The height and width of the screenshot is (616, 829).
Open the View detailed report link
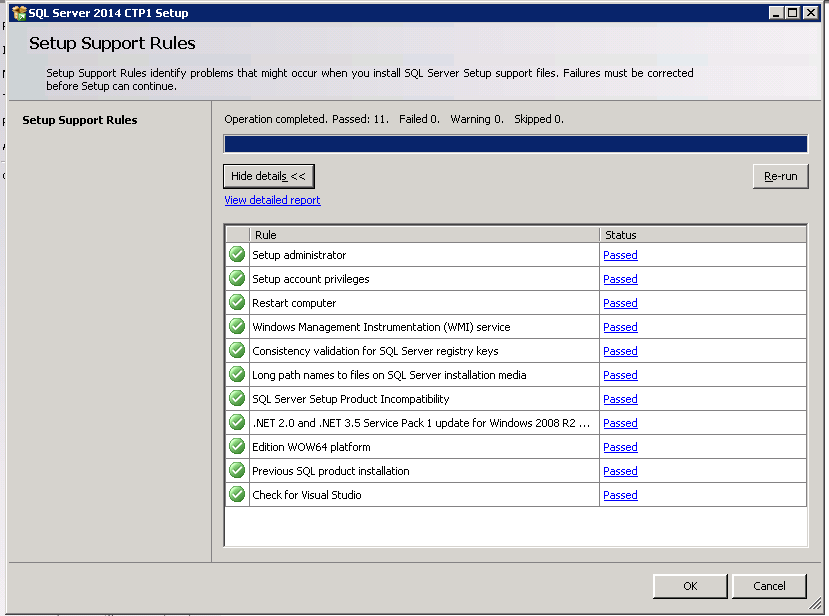coord(272,200)
